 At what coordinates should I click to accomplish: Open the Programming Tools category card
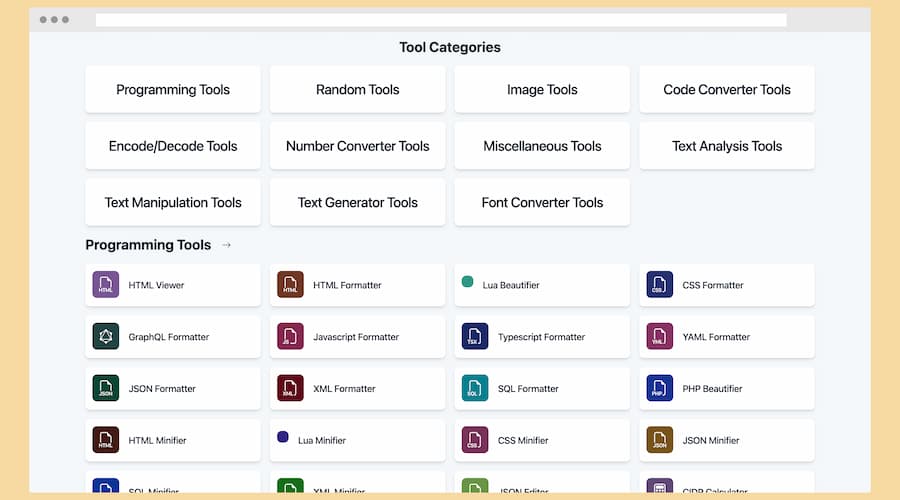coord(173,90)
